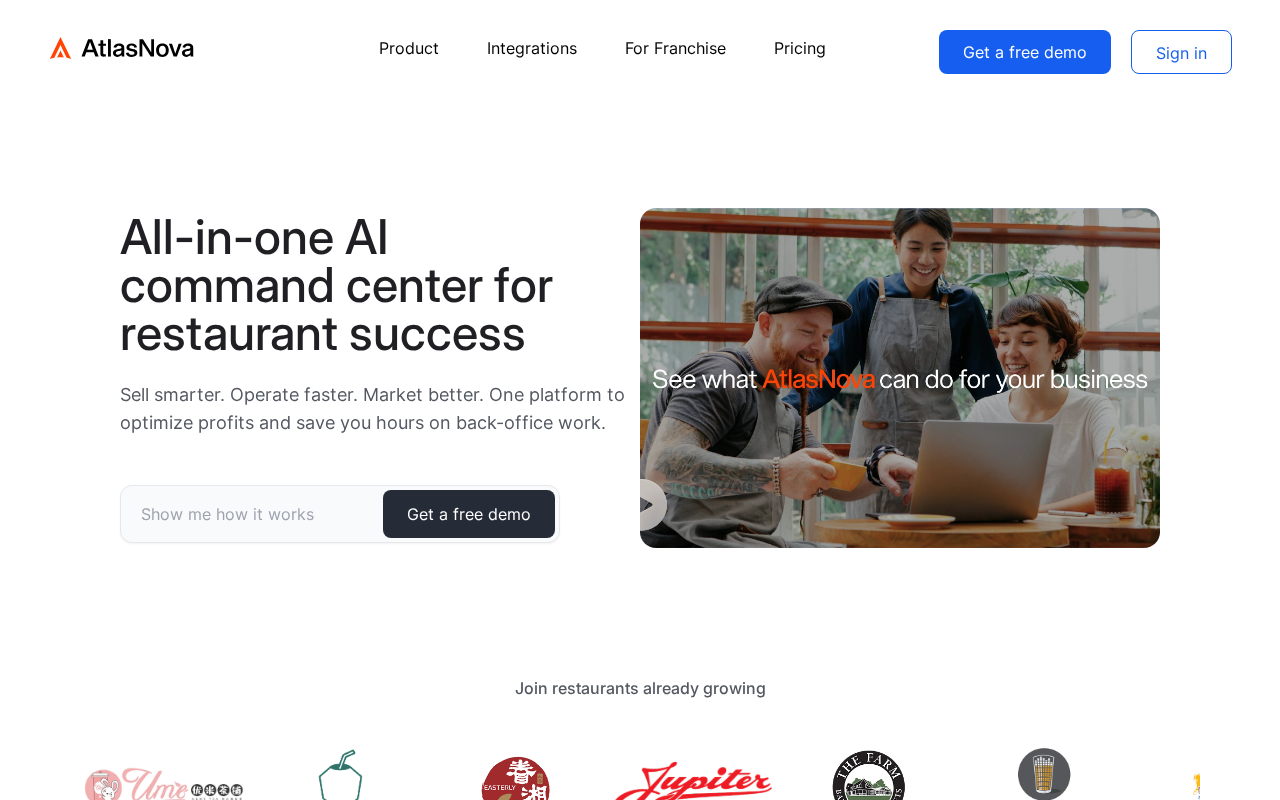Click the 'Join restaurants already growing' heading
The height and width of the screenshot is (800, 1280).
point(640,688)
